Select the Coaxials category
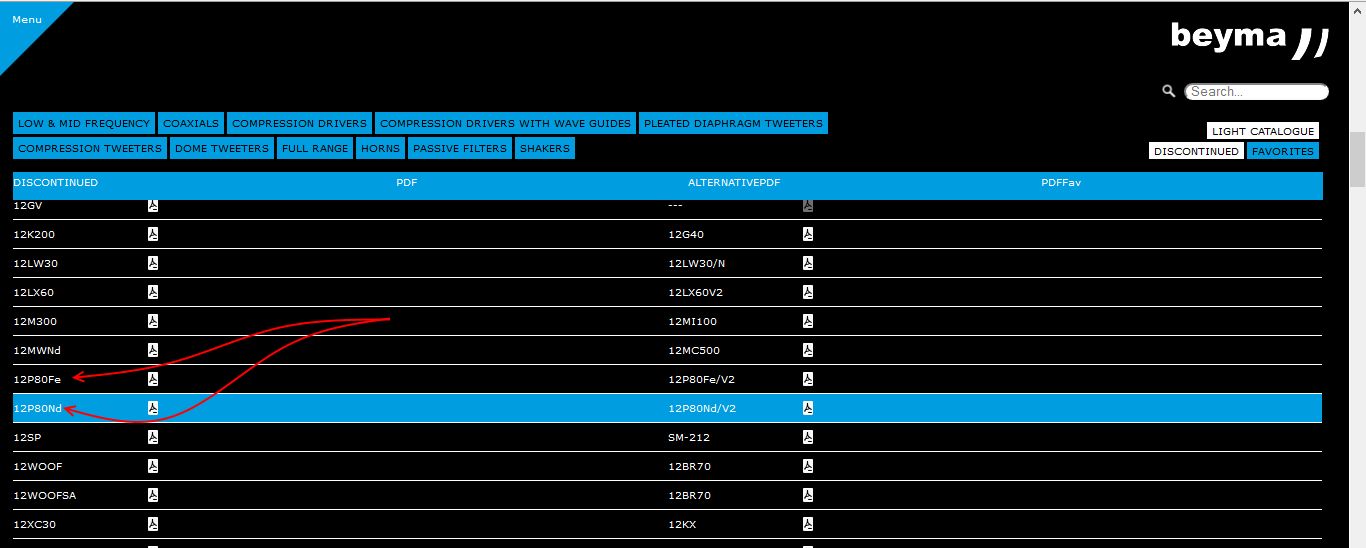 (191, 123)
